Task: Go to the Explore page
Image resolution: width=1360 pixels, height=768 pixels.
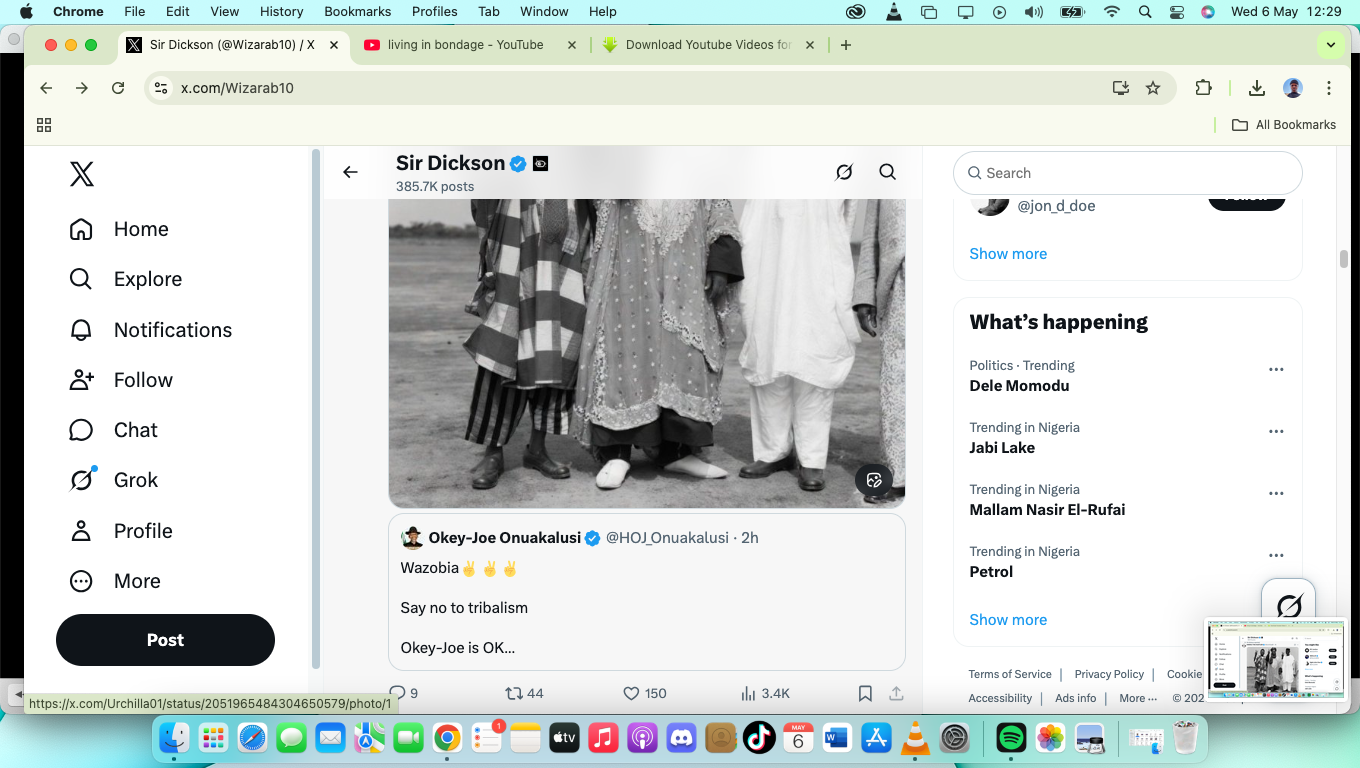Action: (x=126, y=279)
